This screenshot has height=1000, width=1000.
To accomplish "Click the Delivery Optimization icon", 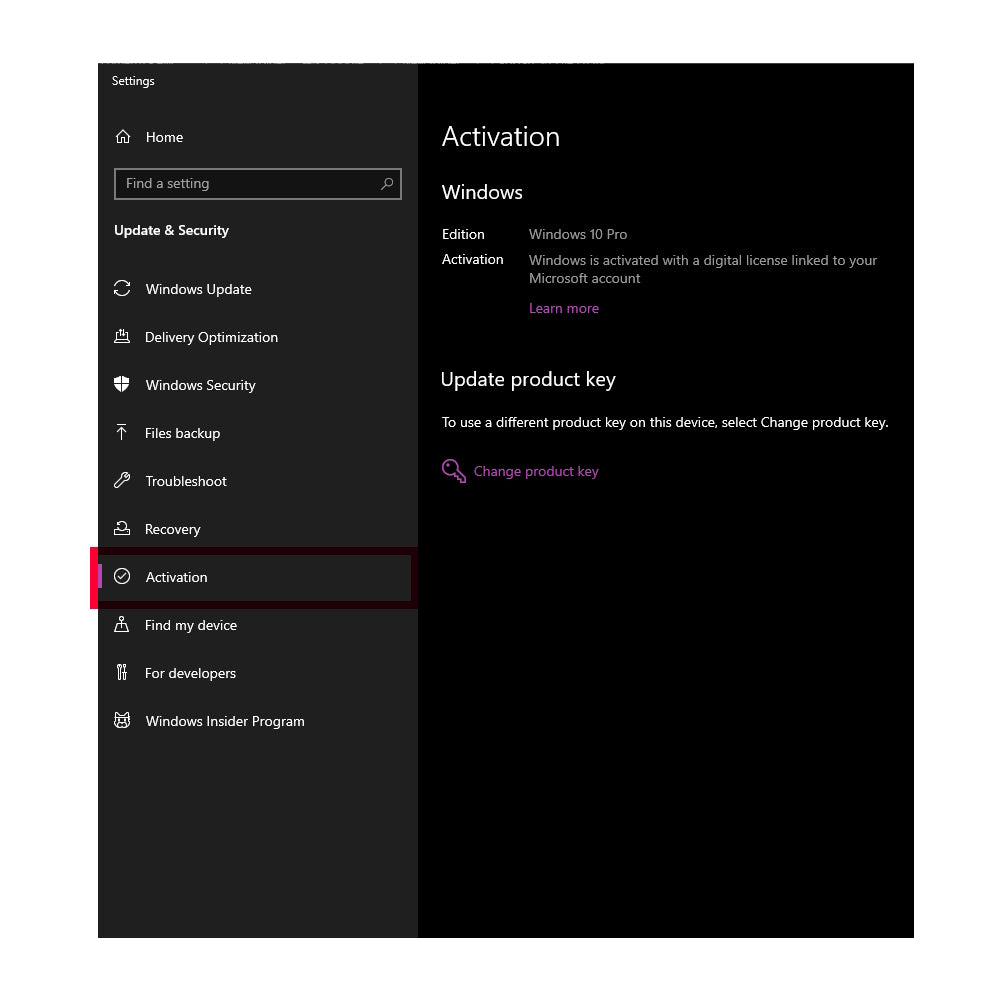I will [x=122, y=337].
